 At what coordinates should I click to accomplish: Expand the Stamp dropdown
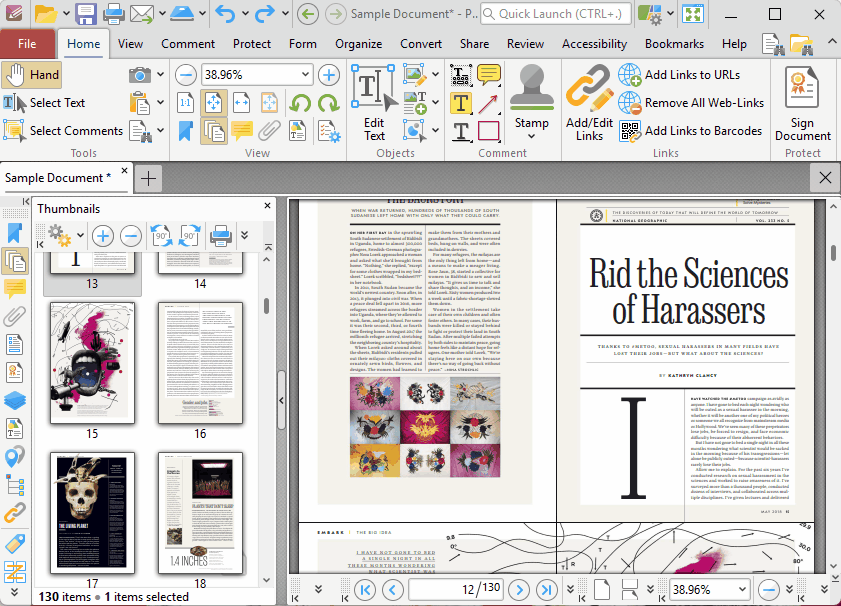pos(531,137)
